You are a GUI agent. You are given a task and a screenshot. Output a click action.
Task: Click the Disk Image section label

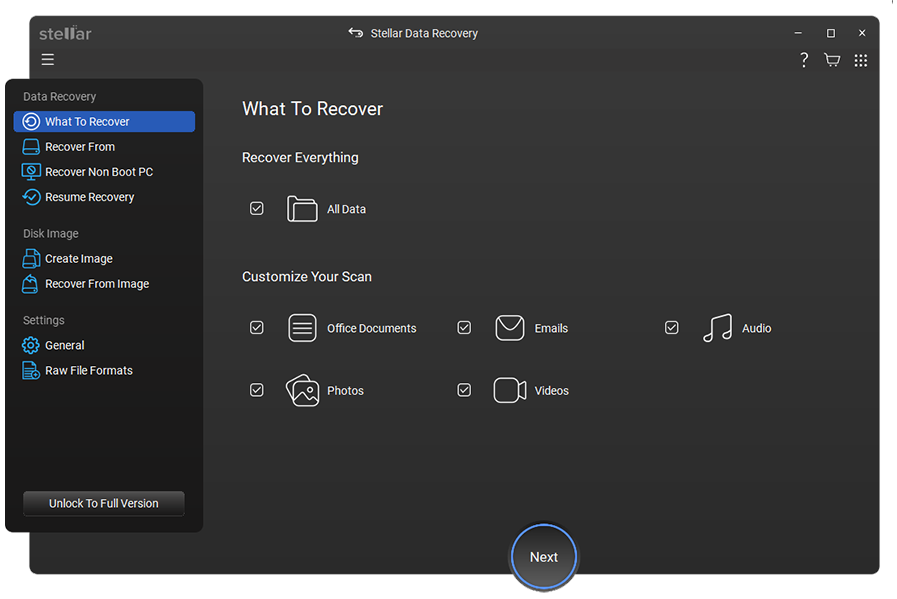coord(50,233)
